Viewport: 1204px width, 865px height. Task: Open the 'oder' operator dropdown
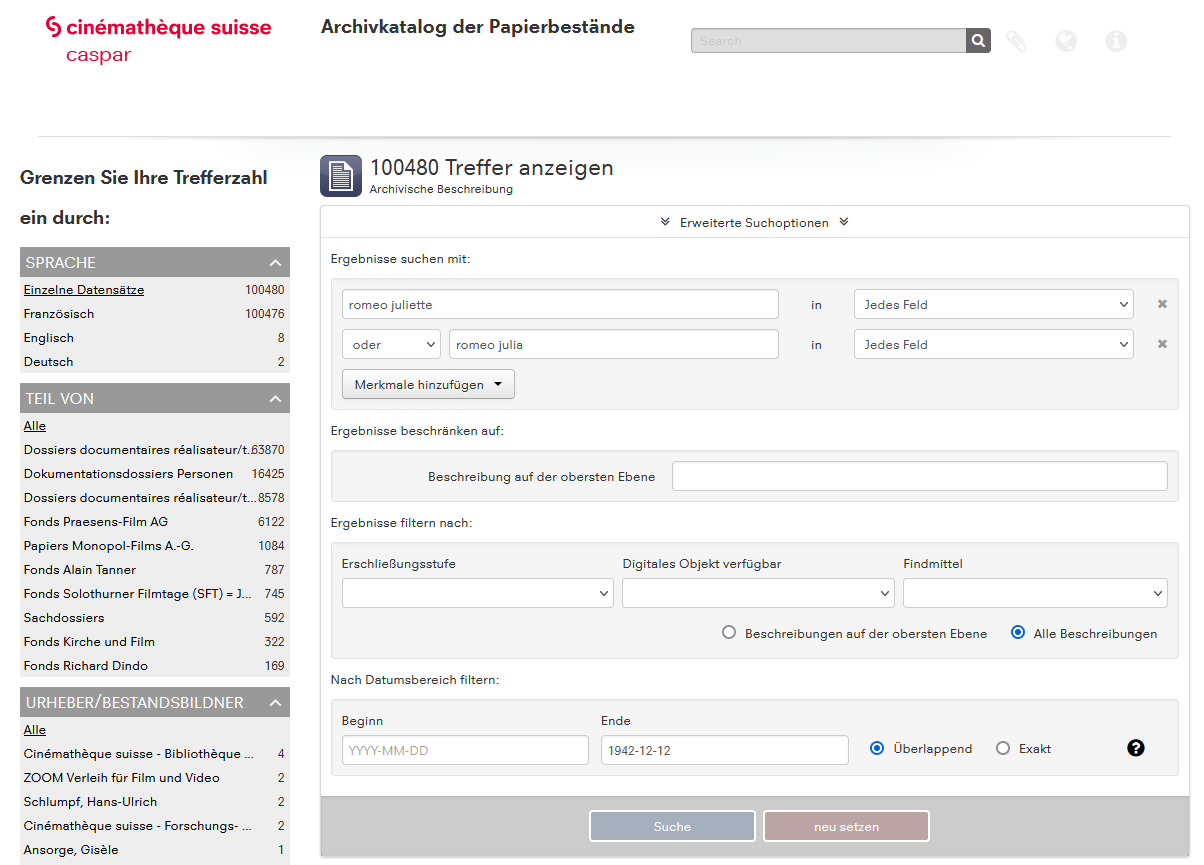391,344
